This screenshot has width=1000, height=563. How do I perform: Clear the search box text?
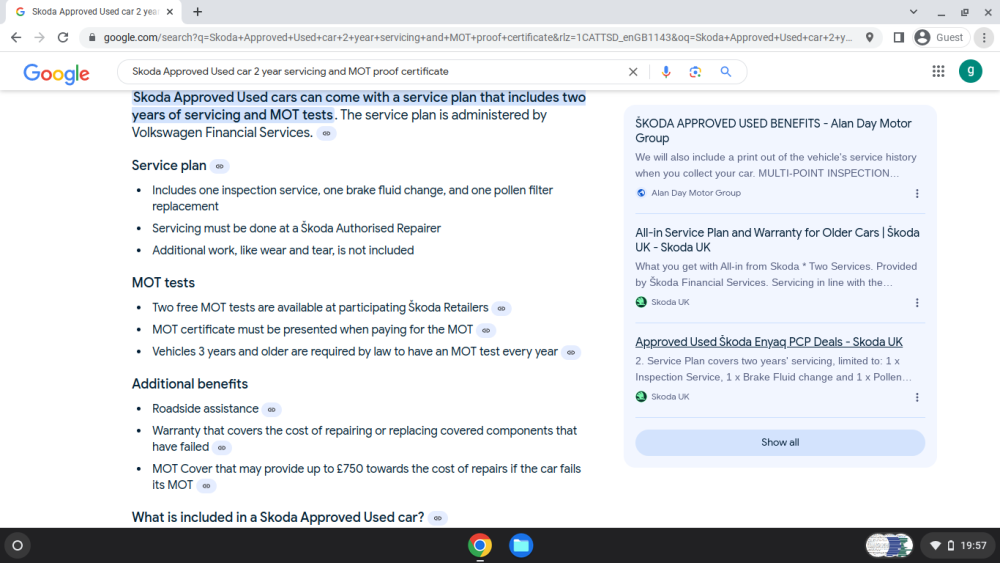click(633, 71)
